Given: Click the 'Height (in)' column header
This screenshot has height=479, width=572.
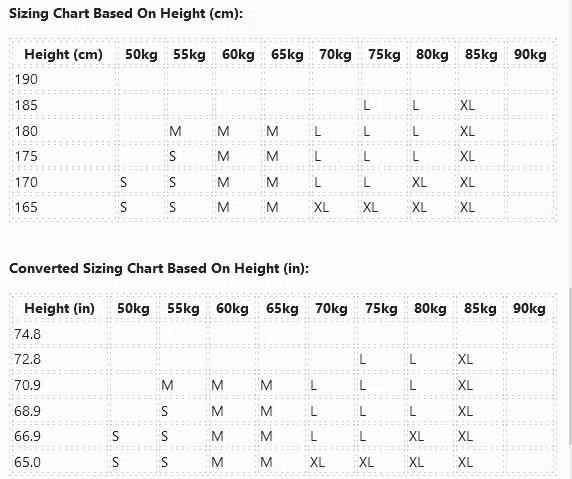Looking at the screenshot, I should (x=59, y=308).
